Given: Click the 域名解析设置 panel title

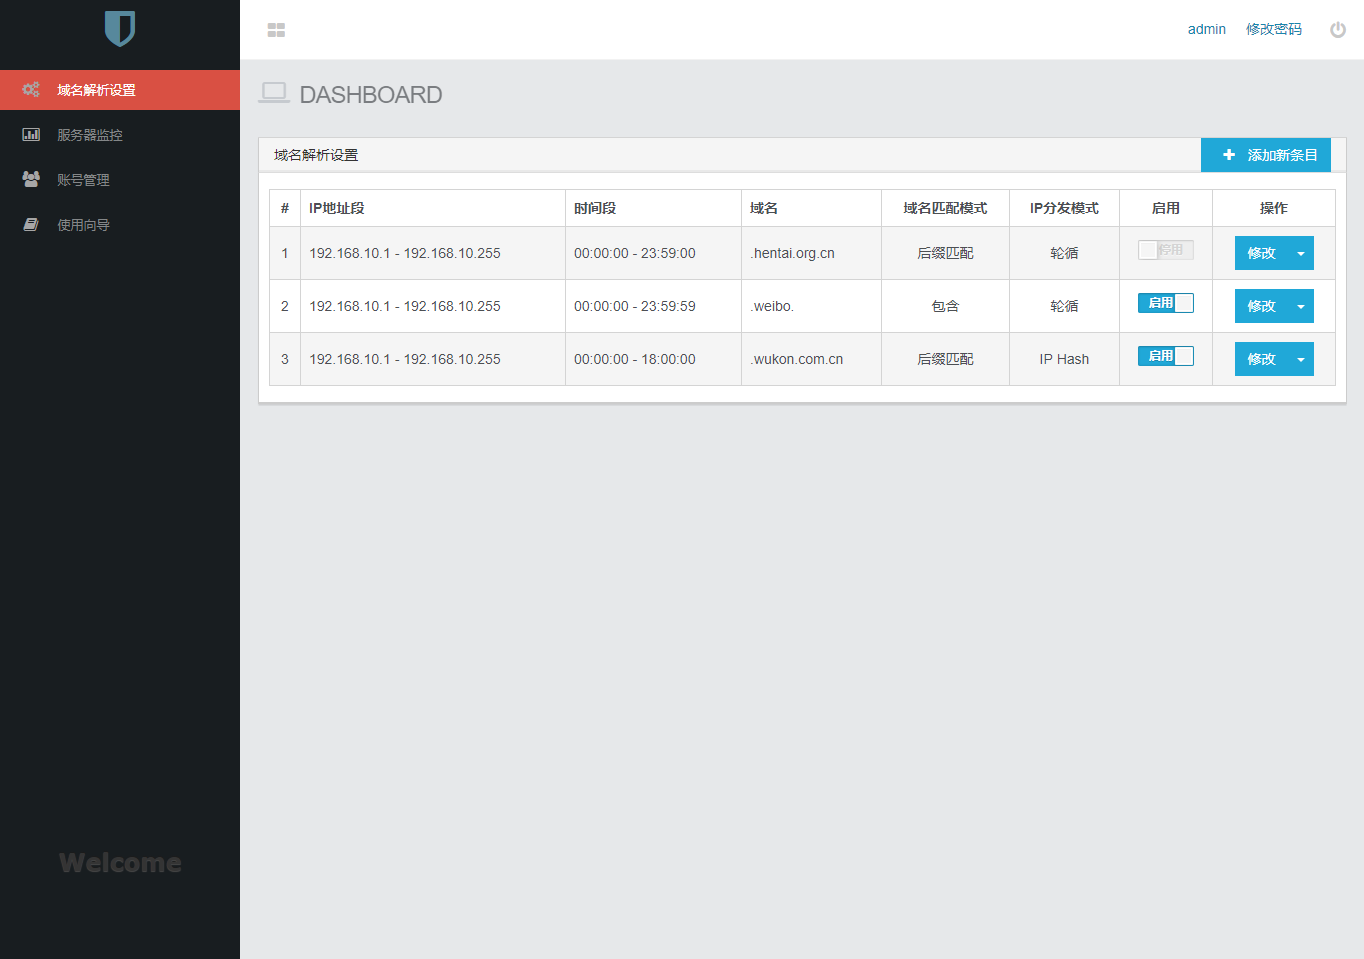Looking at the screenshot, I should [316, 155].
